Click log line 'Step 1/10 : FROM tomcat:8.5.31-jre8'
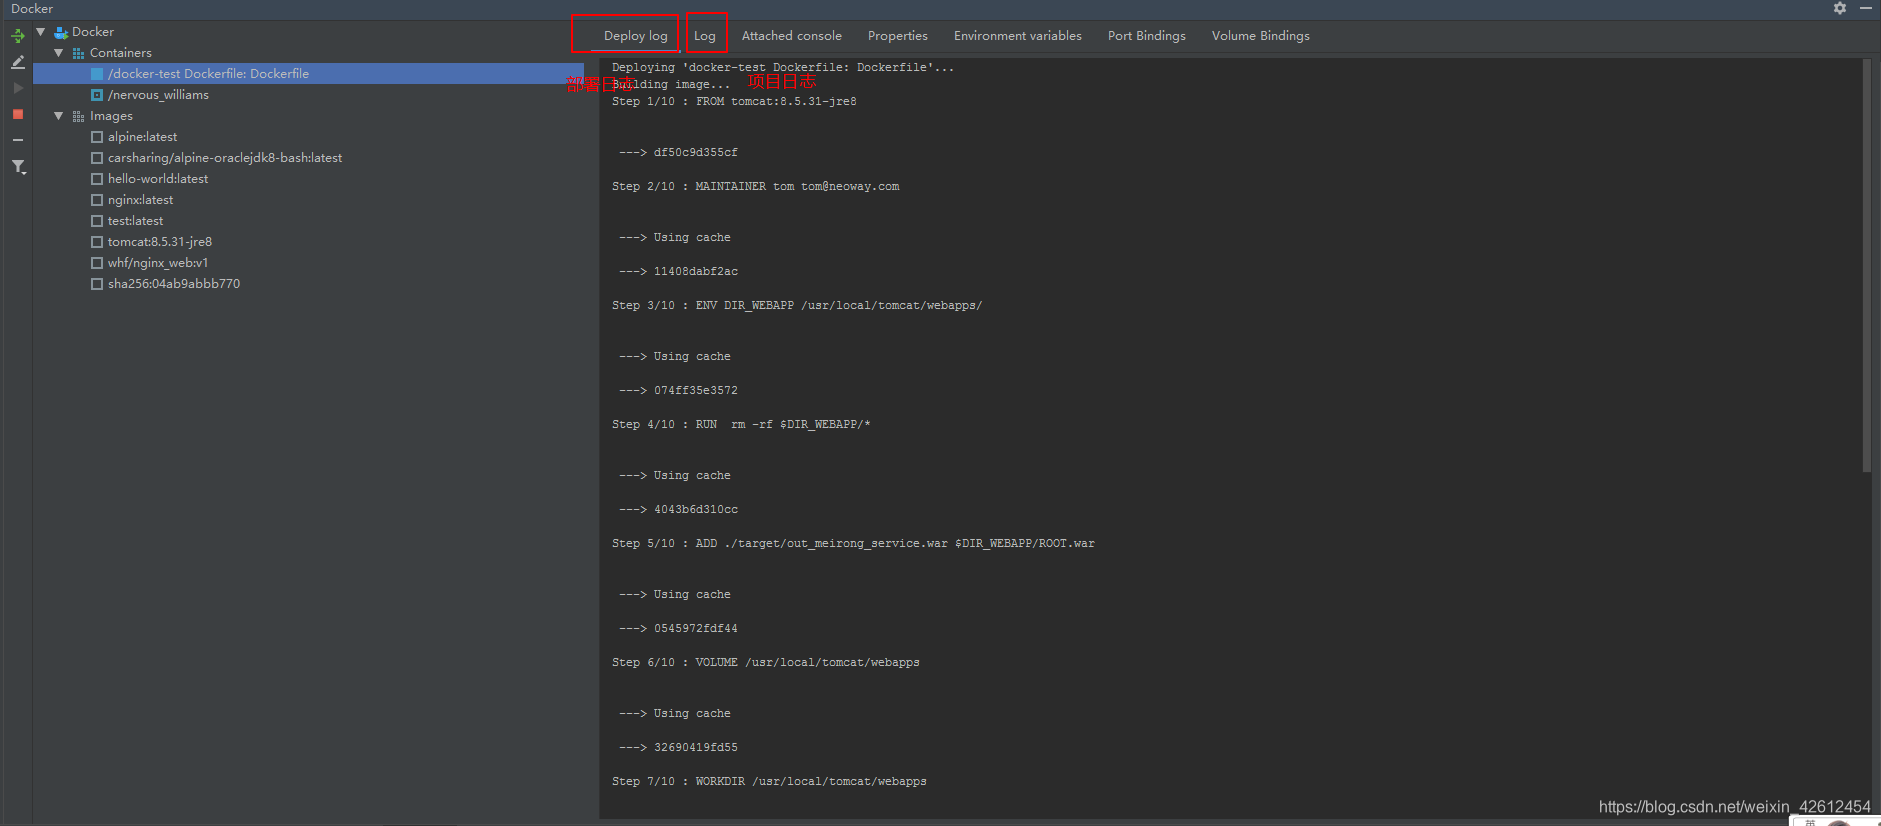 tap(734, 102)
